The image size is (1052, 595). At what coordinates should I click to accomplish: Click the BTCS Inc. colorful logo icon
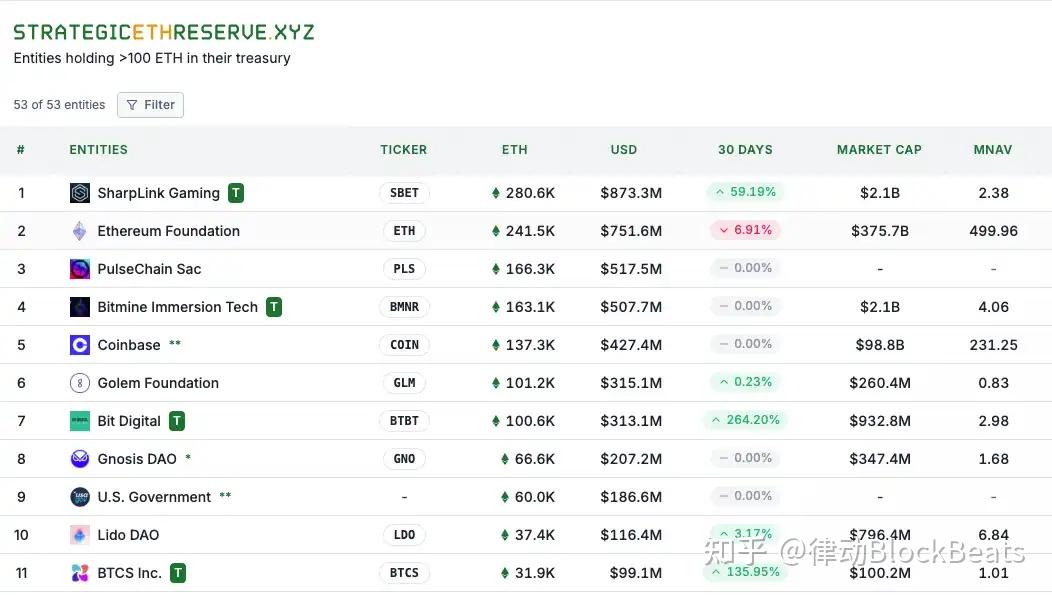pos(80,573)
